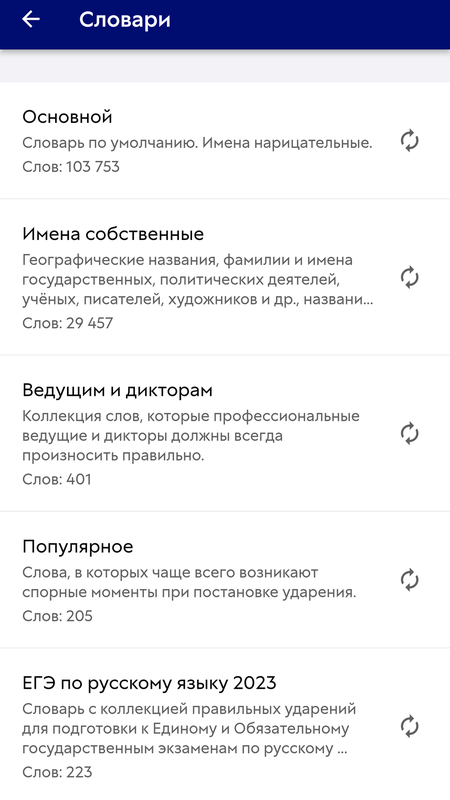The width and height of the screenshot is (450, 800).
Task: Tap word count Слов: 205
Action: click(58, 616)
